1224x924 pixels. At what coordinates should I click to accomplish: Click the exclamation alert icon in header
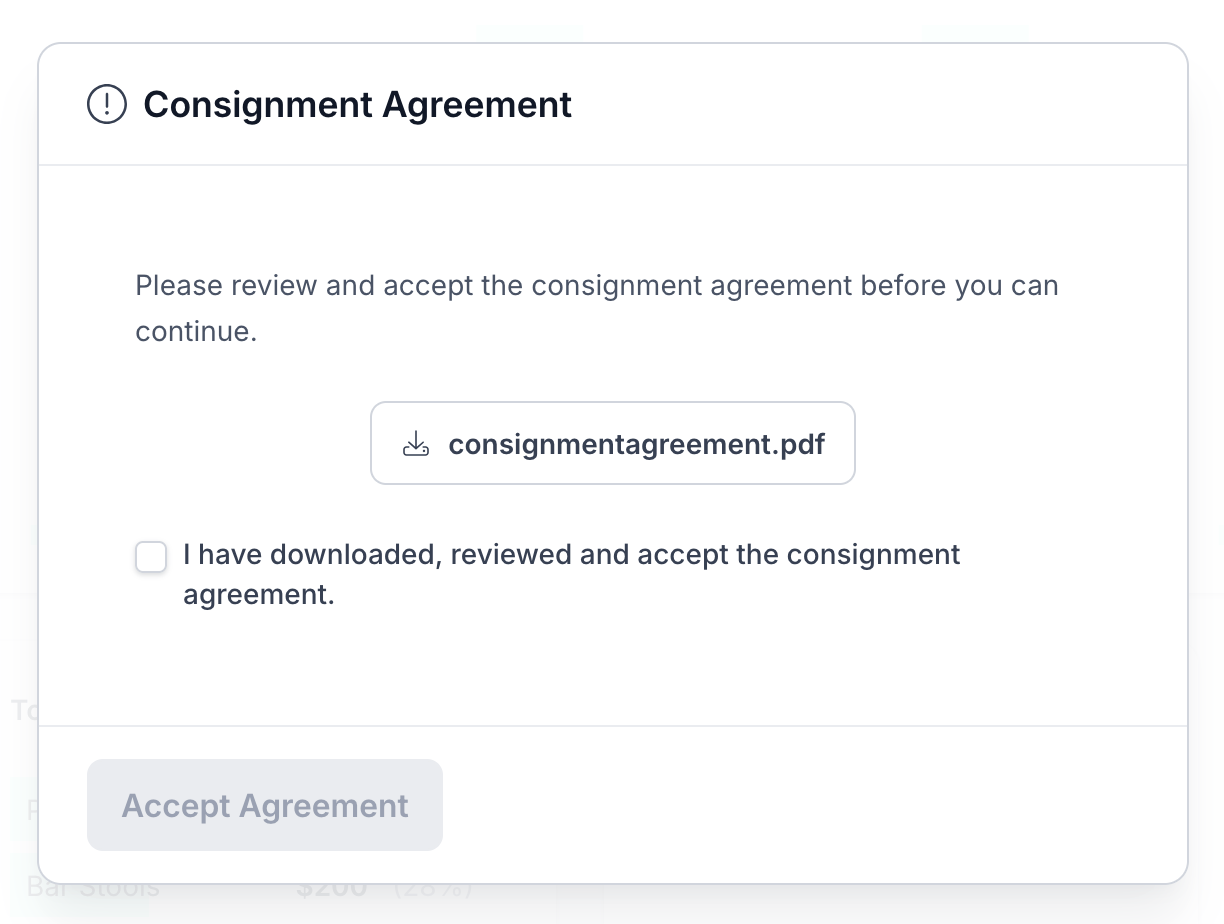tap(107, 104)
